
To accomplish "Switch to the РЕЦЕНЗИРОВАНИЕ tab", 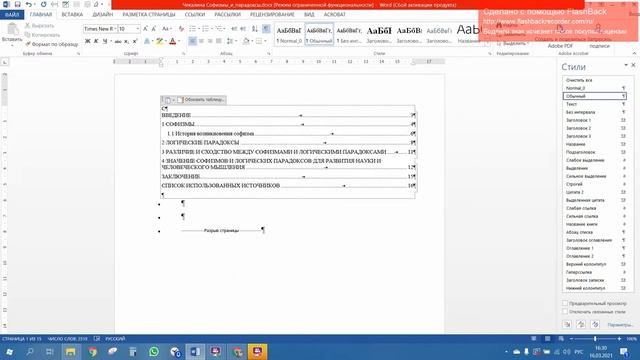I will pyautogui.click(x=272, y=14).
